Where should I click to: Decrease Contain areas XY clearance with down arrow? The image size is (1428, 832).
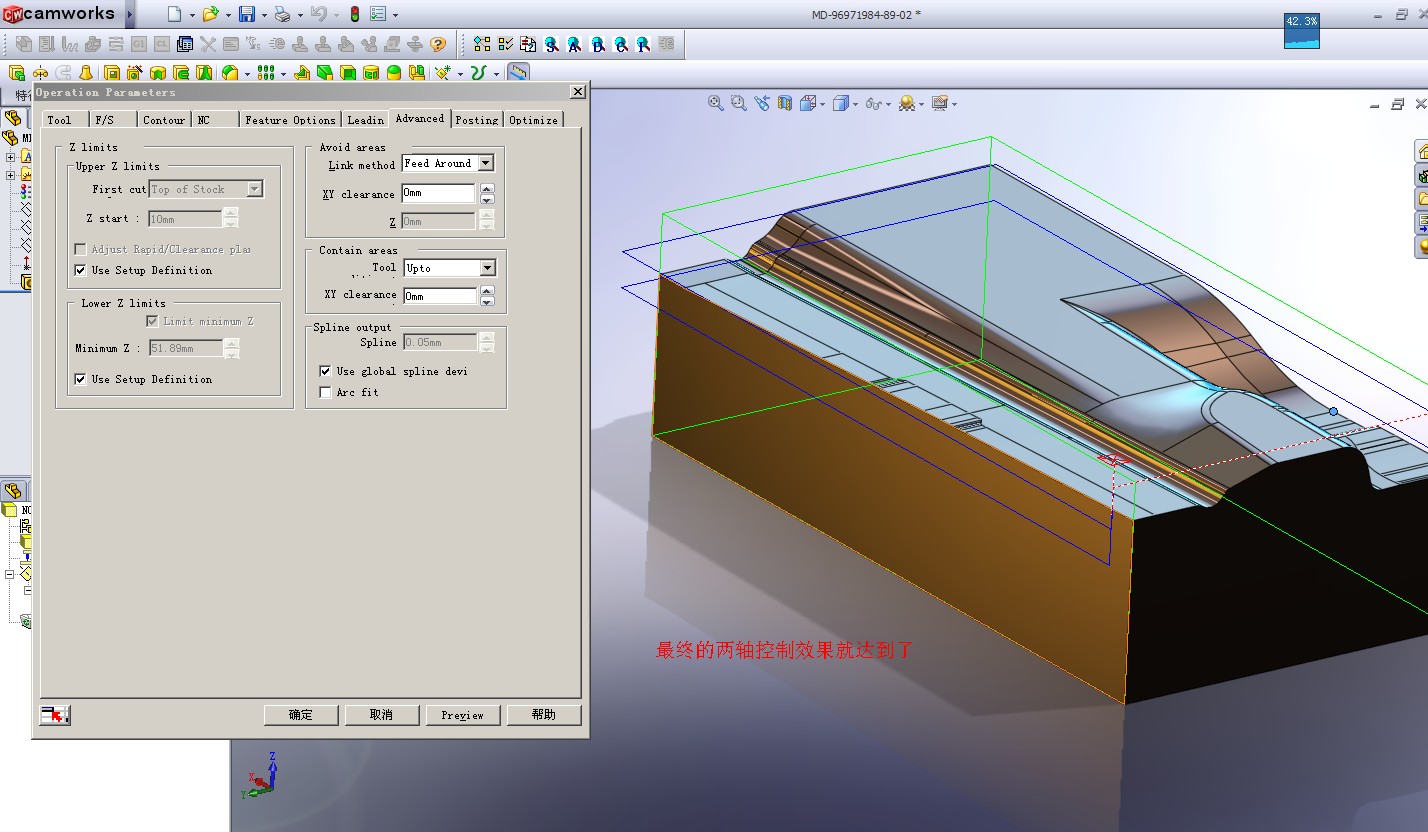487,301
